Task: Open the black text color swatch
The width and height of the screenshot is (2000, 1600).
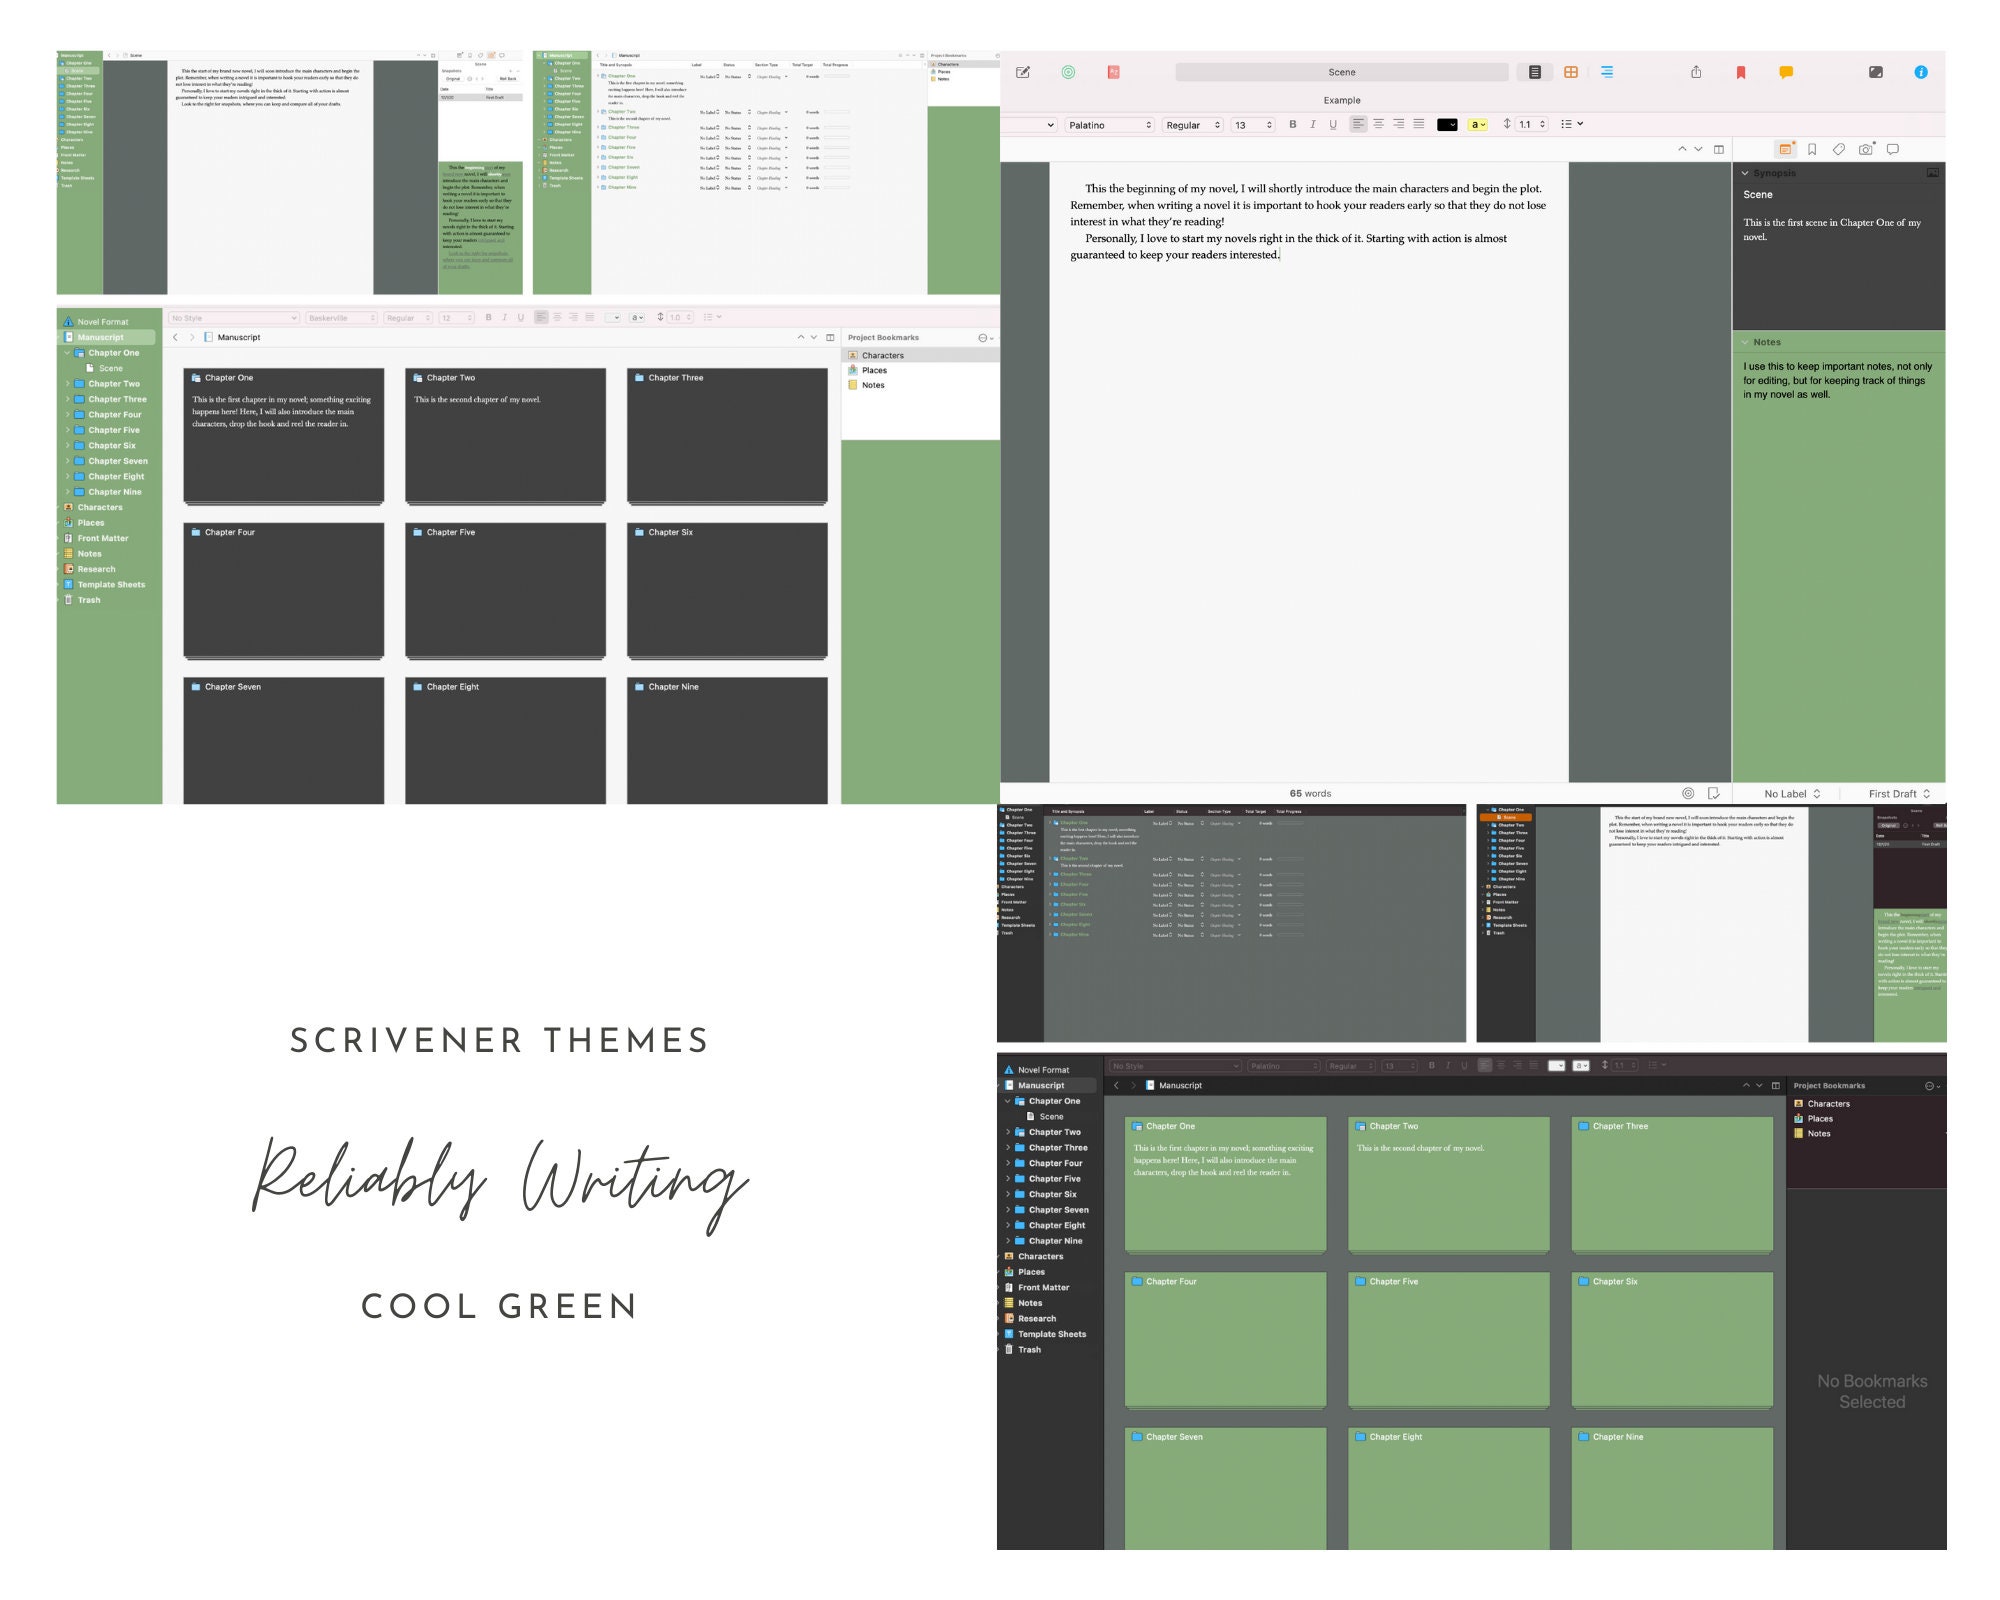Action: point(1447,125)
